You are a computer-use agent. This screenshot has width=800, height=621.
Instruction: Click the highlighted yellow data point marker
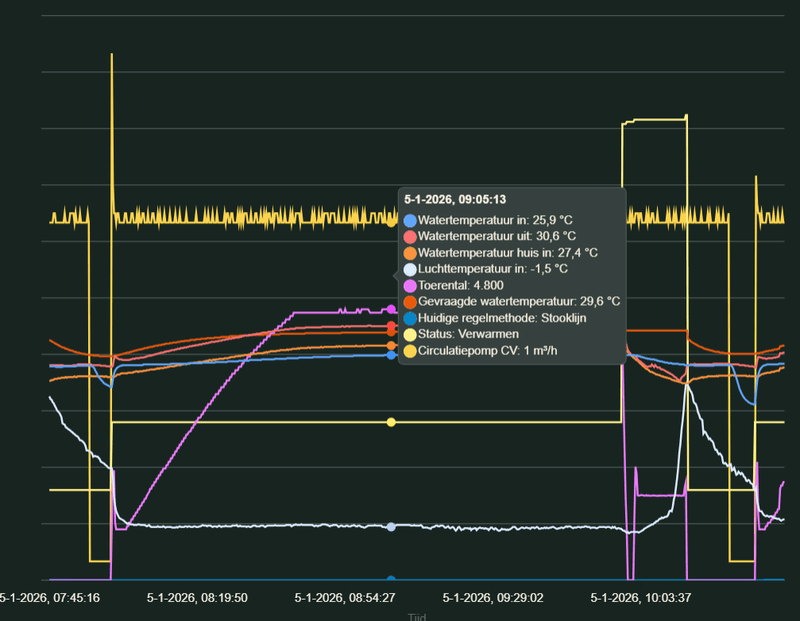pyautogui.click(x=390, y=422)
